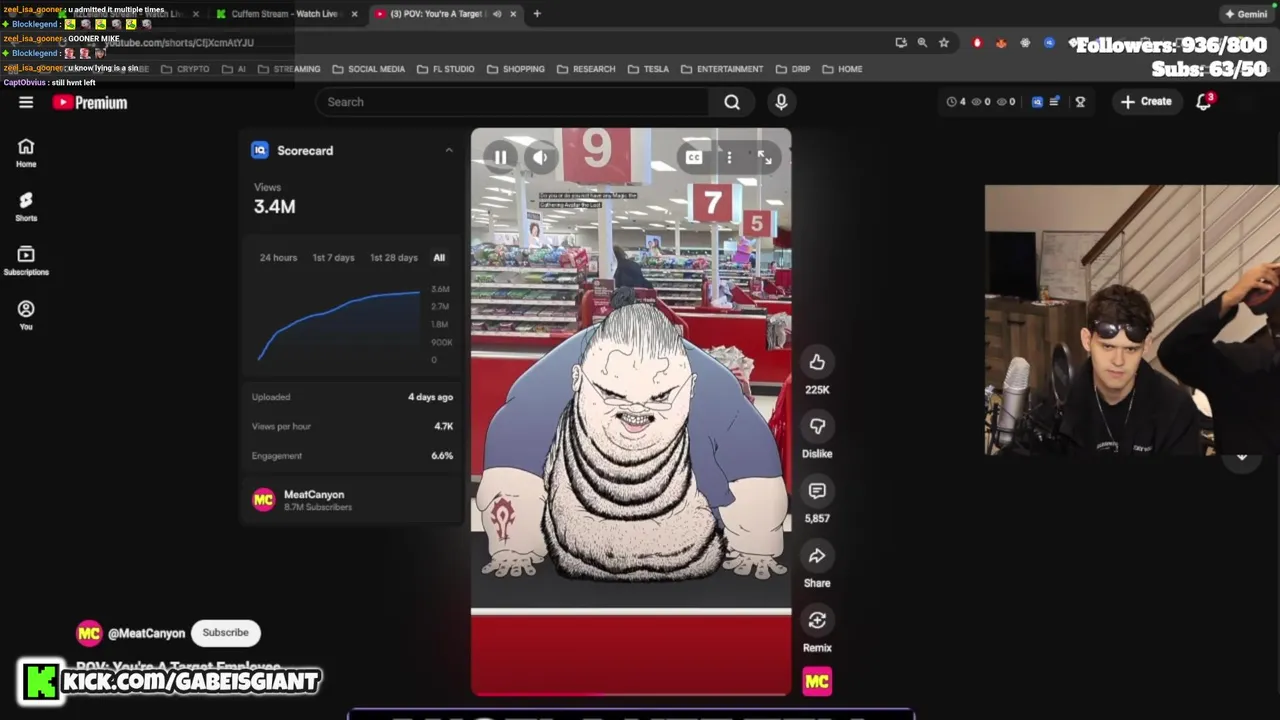Image resolution: width=1280 pixels, height=720 pixels.
Task: Click the search magnifier button
Action: [732, 102]
